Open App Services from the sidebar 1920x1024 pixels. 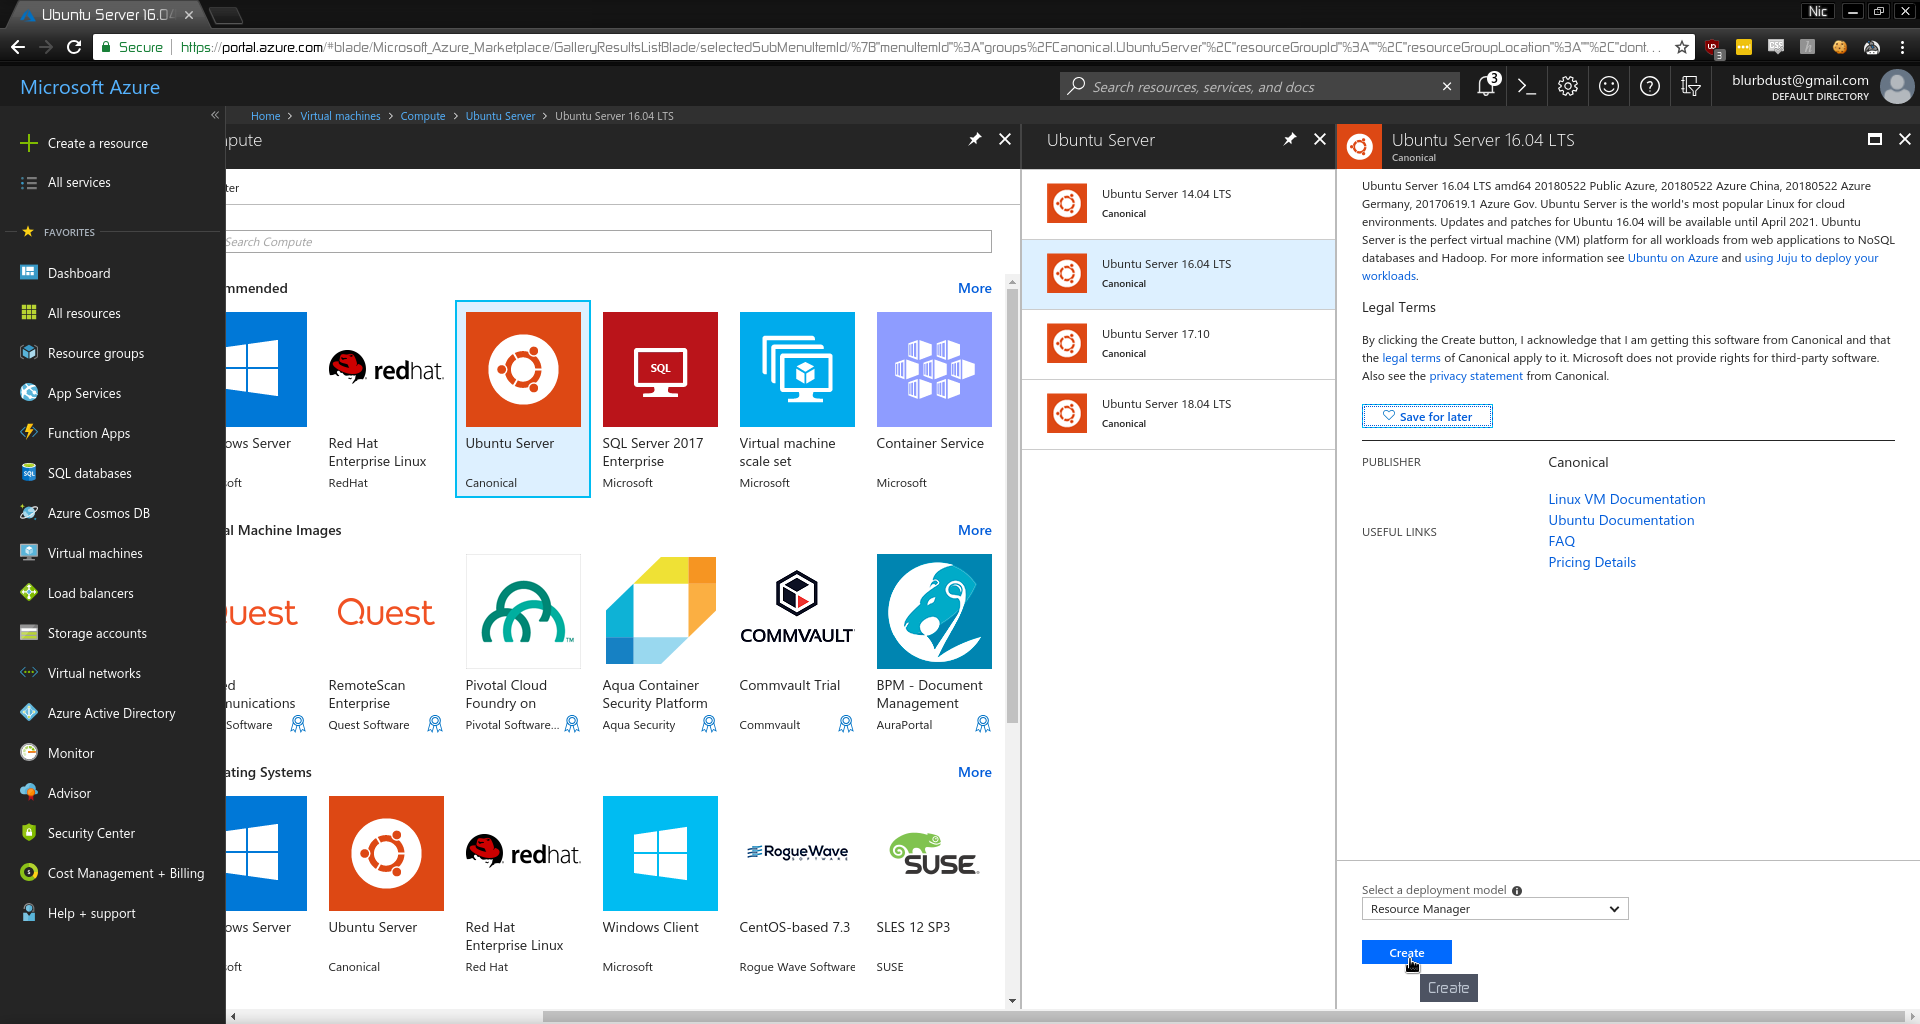click(x=84, y=393)
